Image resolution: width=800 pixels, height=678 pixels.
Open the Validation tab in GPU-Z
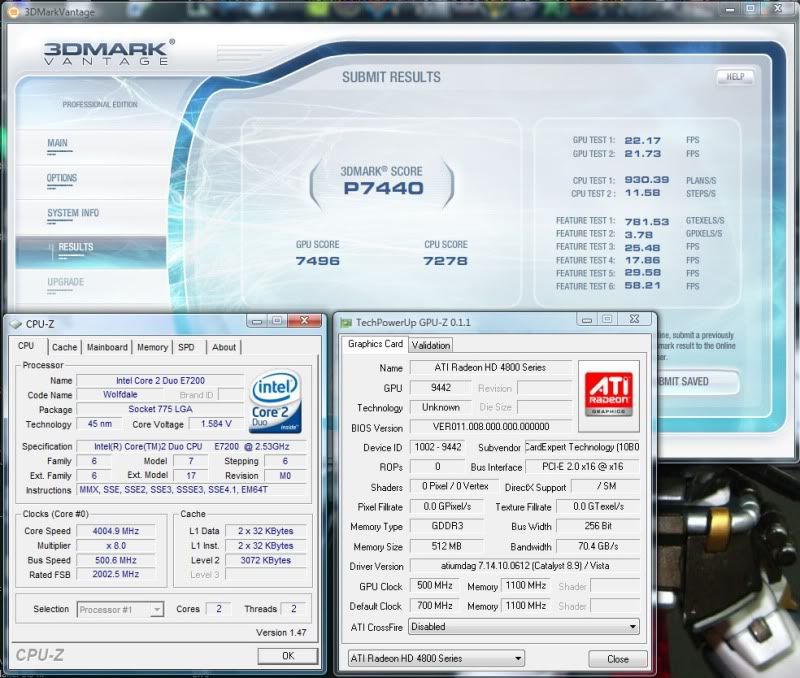pyautogui.click(x=431, y=345)
